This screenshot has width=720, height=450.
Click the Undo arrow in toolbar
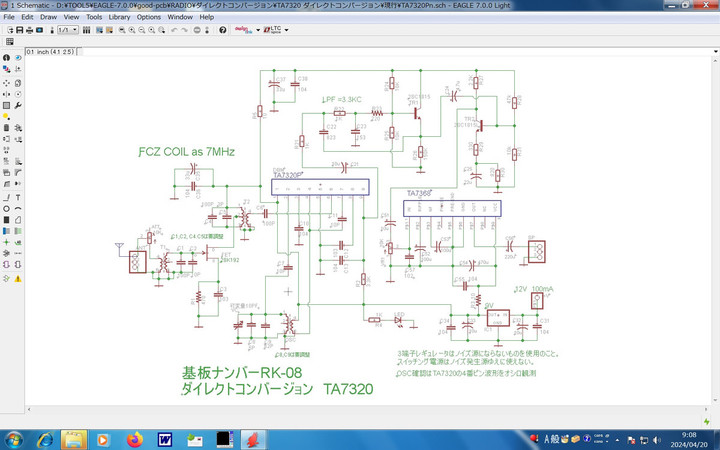(x=174, y=30)
